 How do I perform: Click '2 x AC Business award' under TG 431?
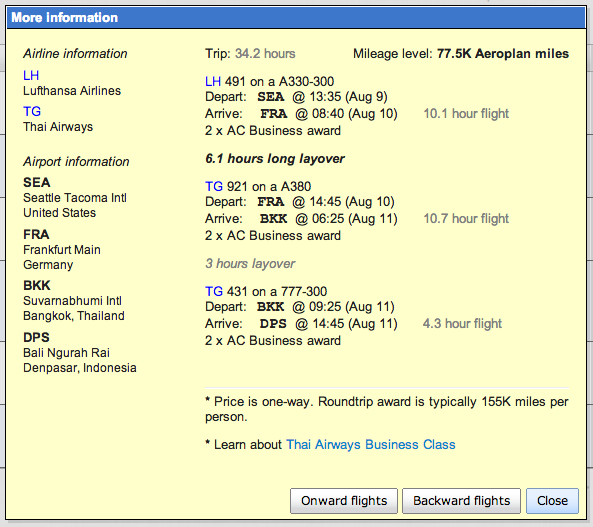point(273,340)
